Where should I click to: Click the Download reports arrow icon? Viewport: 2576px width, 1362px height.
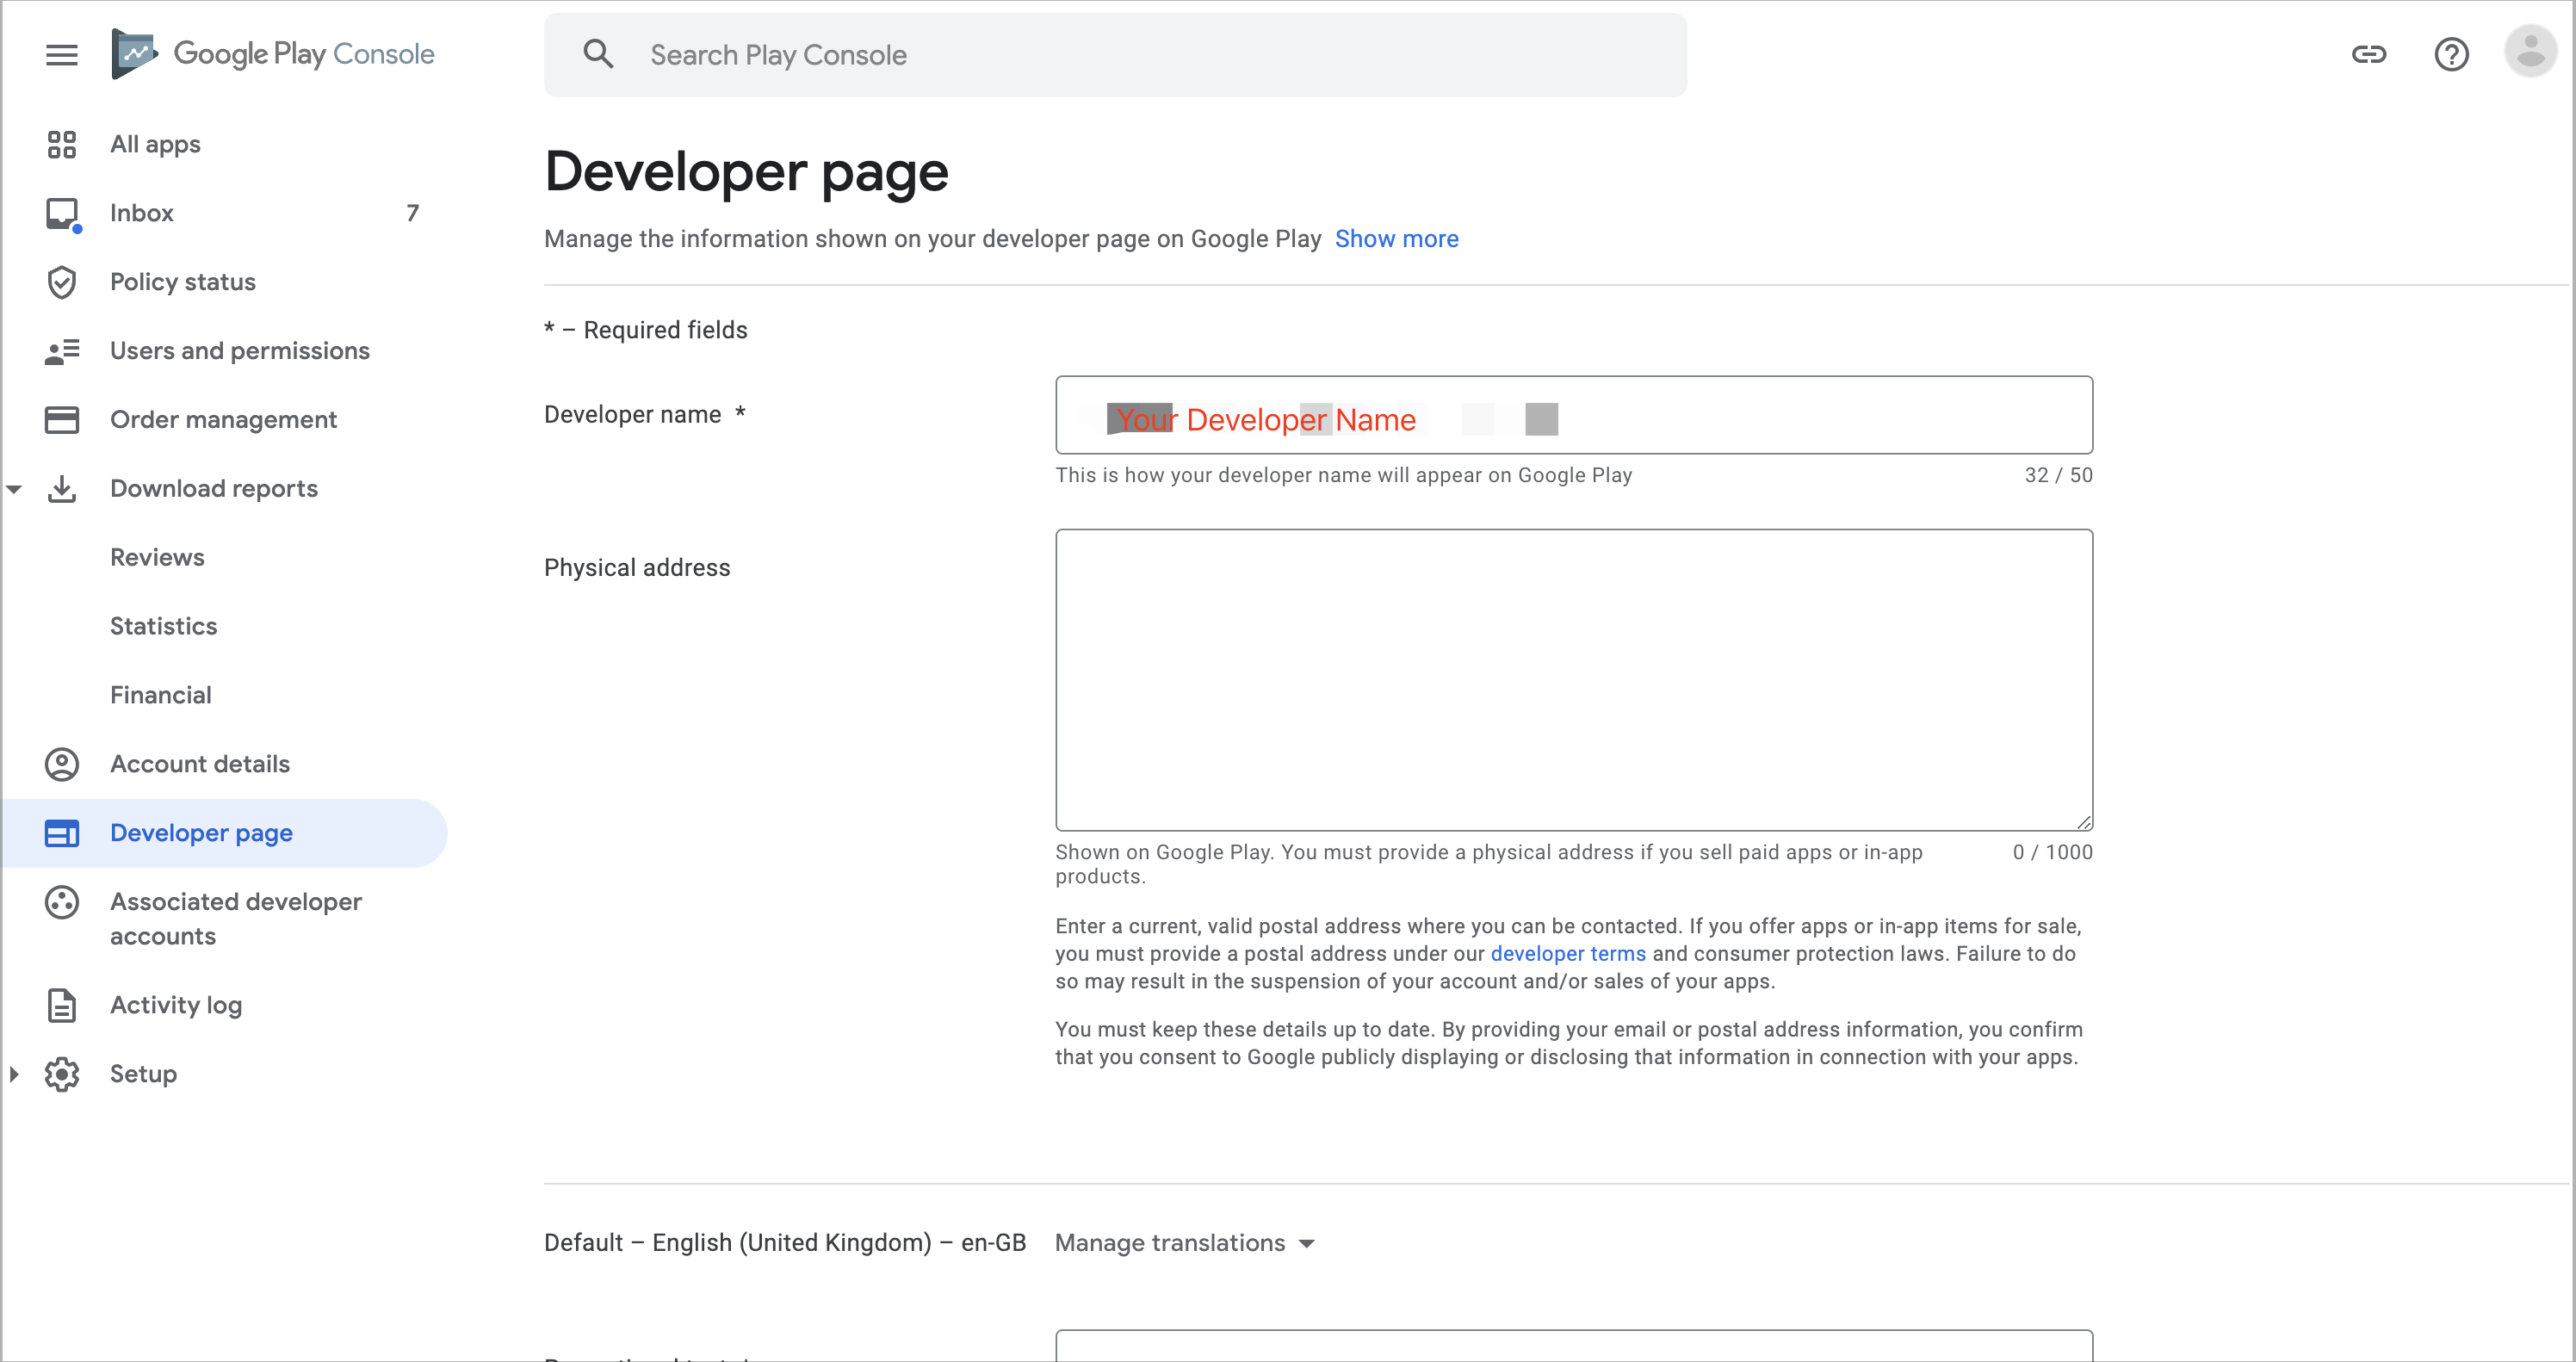(x=62, y=489)
